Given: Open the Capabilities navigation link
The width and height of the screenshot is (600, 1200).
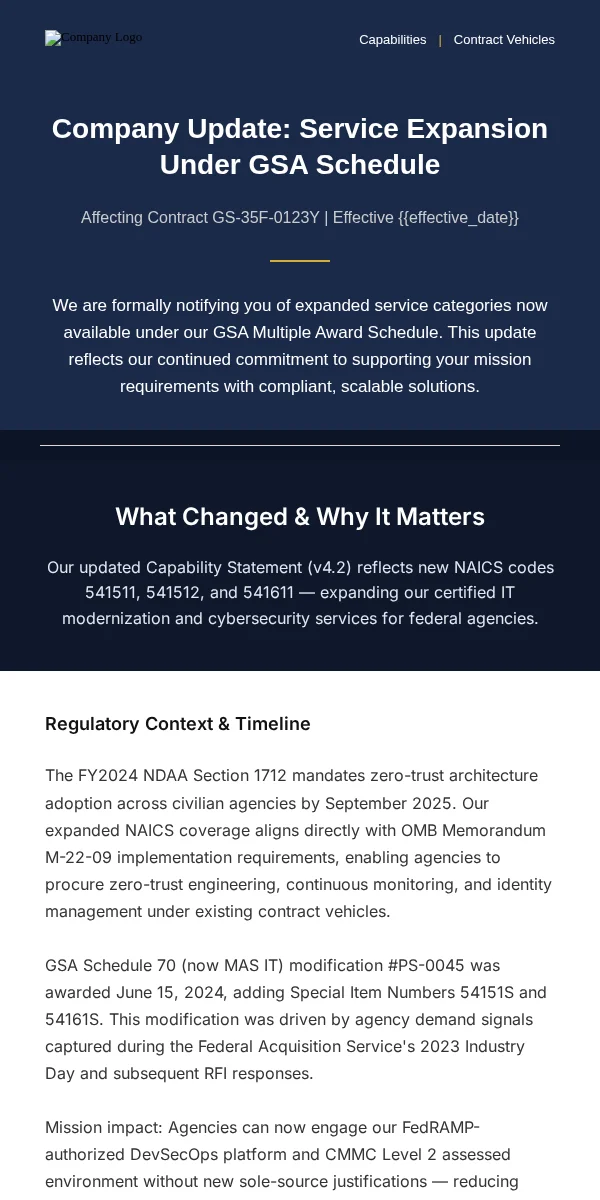Looking at the screenshot, I should click(x=393, y=40).
